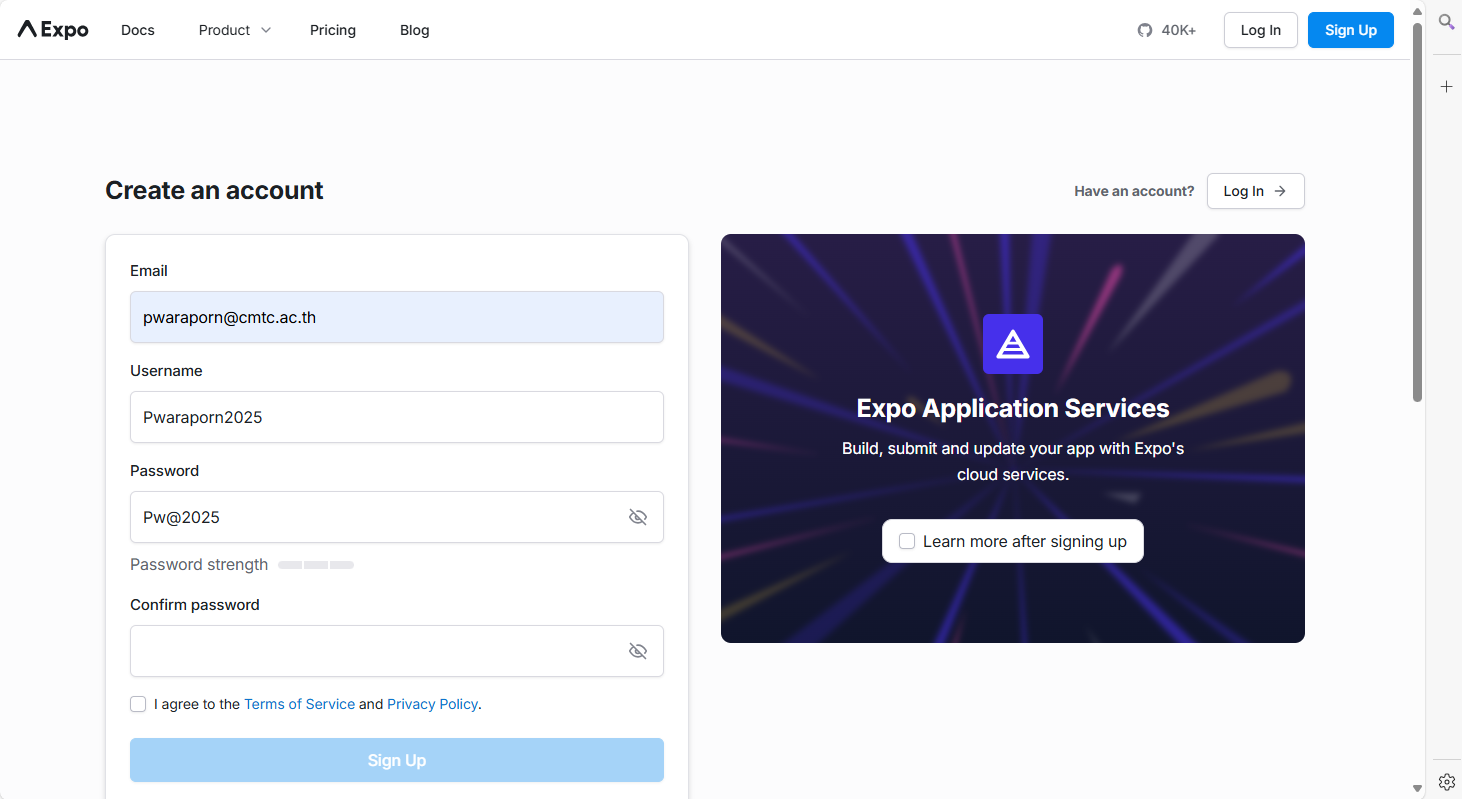Click the Expo logo in the header
The image size is (1462, 799).
(53, 30)
